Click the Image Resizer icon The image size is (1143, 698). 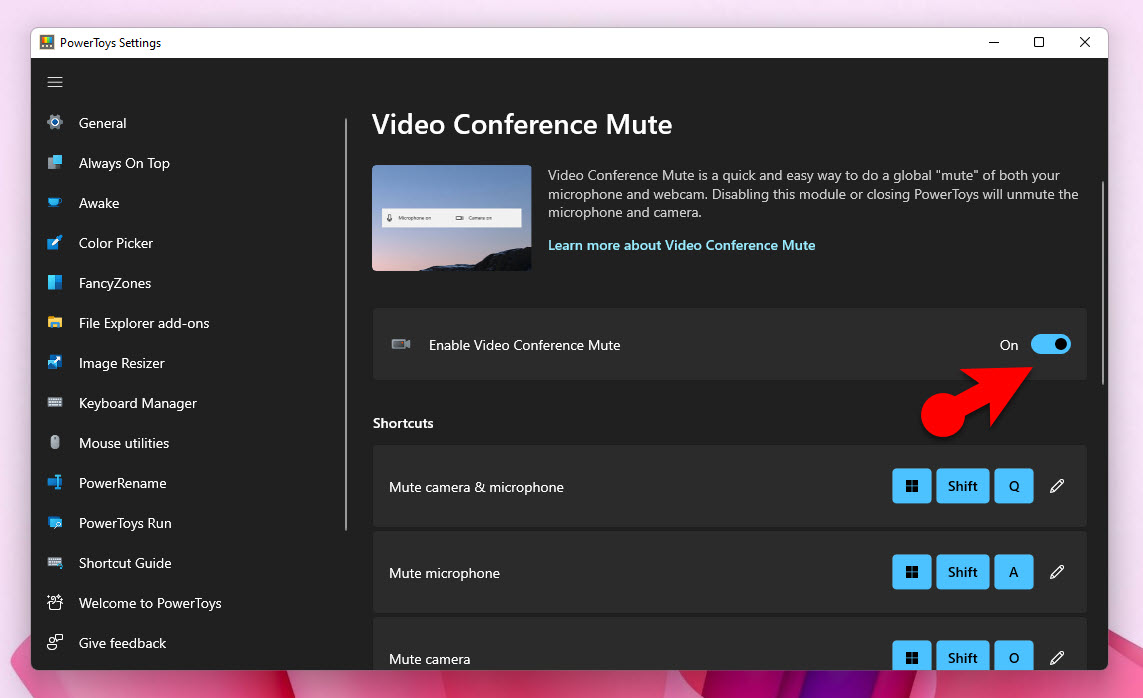pyautogui.click(x=55, y=362)
